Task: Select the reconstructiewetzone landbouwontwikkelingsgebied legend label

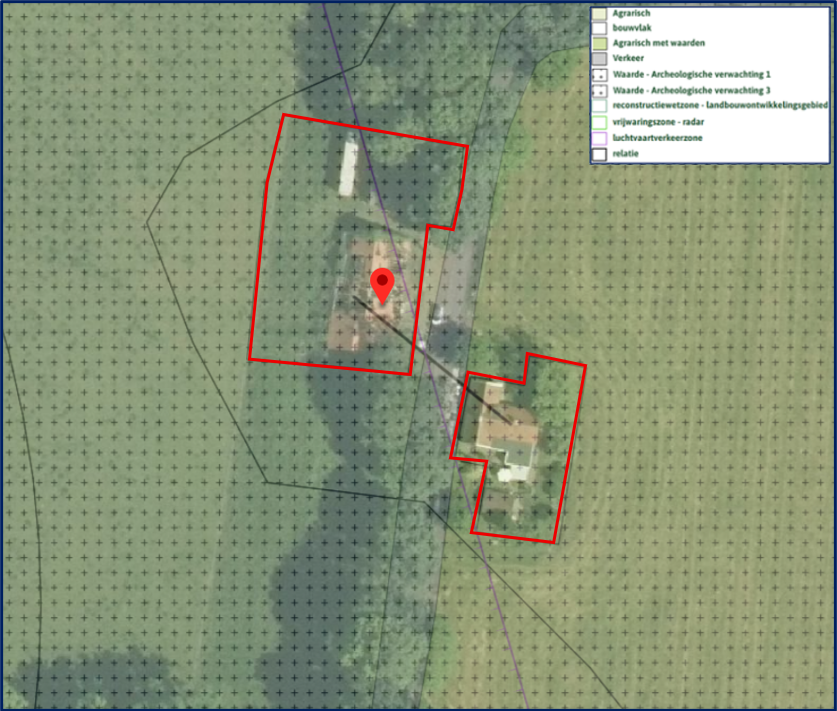Action: tap(720, 105)
